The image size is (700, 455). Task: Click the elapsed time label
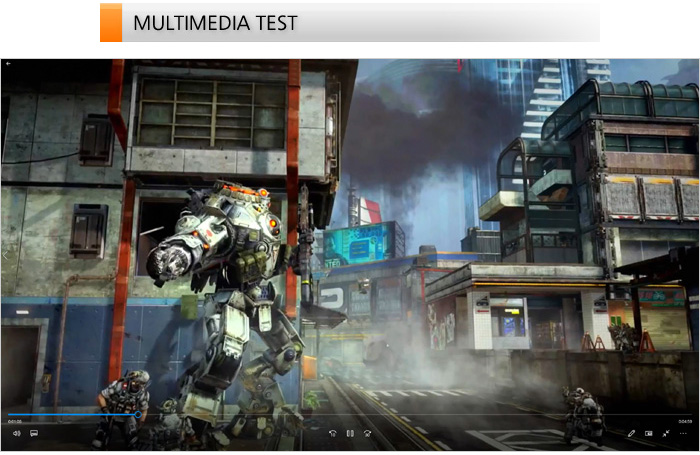[x=15, y=421]
